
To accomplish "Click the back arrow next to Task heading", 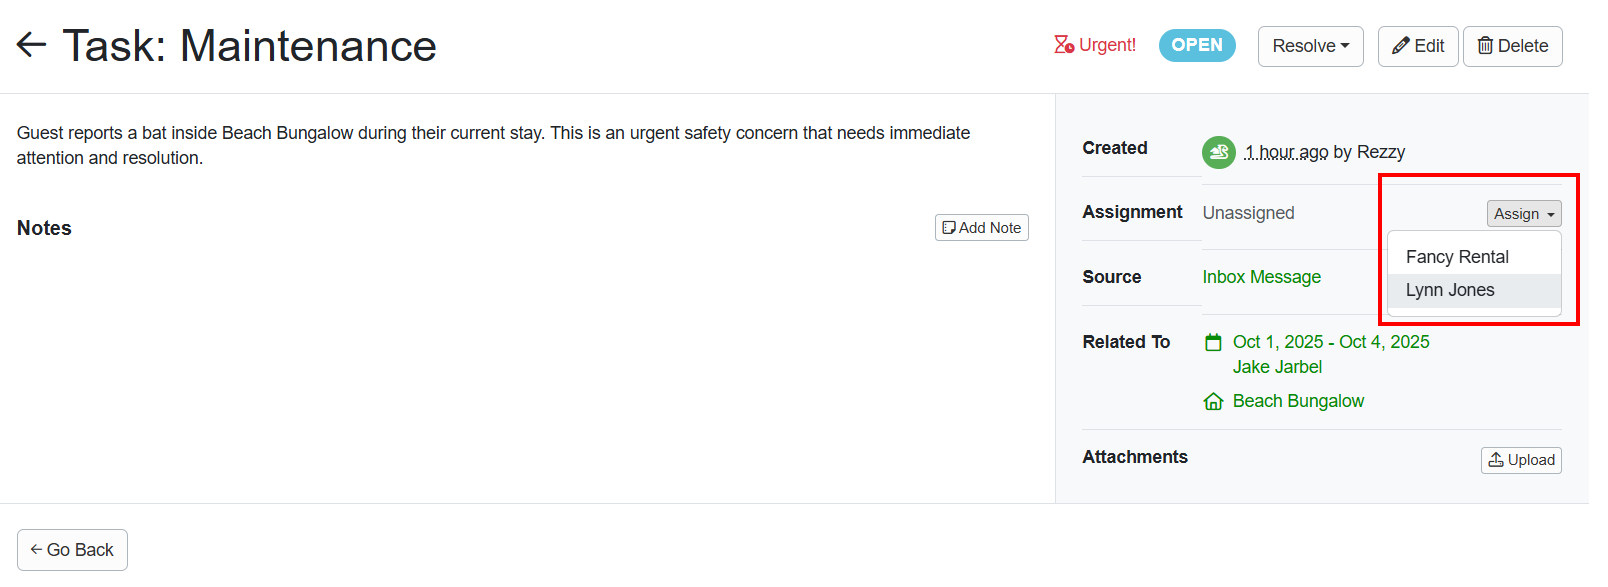I will pos(30,45).
